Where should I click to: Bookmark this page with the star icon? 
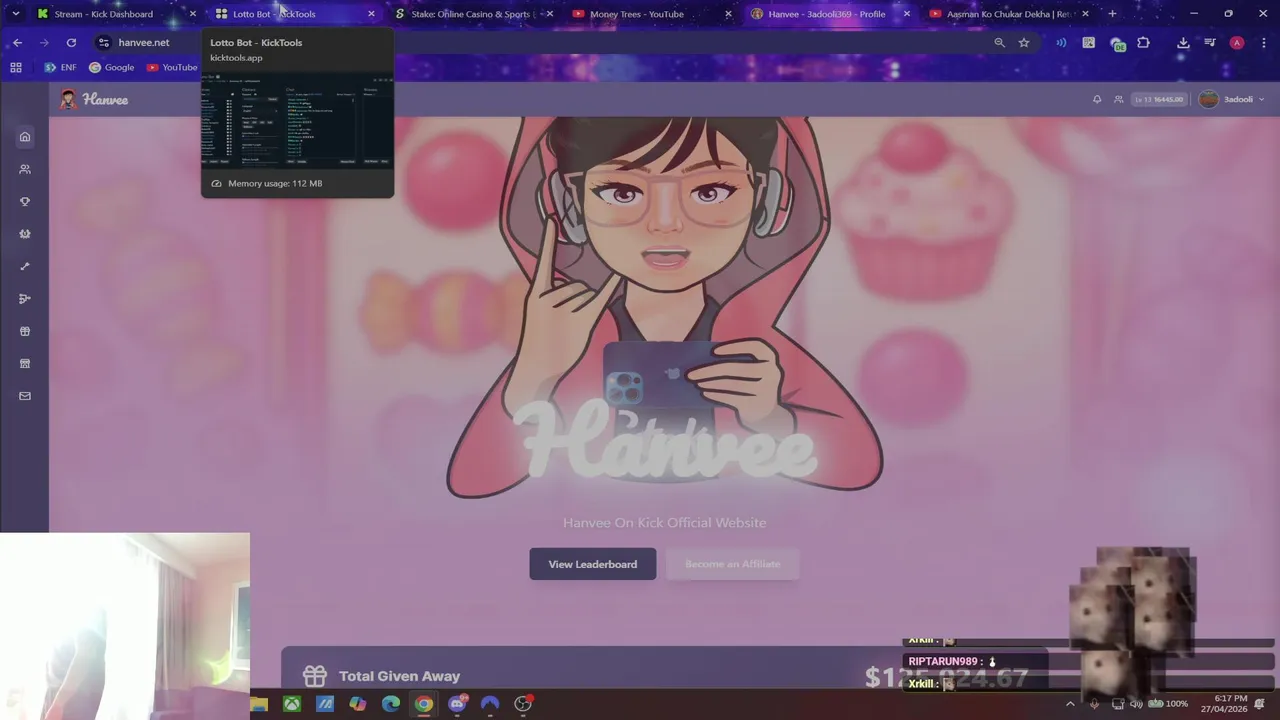(x=1024, y=43)
